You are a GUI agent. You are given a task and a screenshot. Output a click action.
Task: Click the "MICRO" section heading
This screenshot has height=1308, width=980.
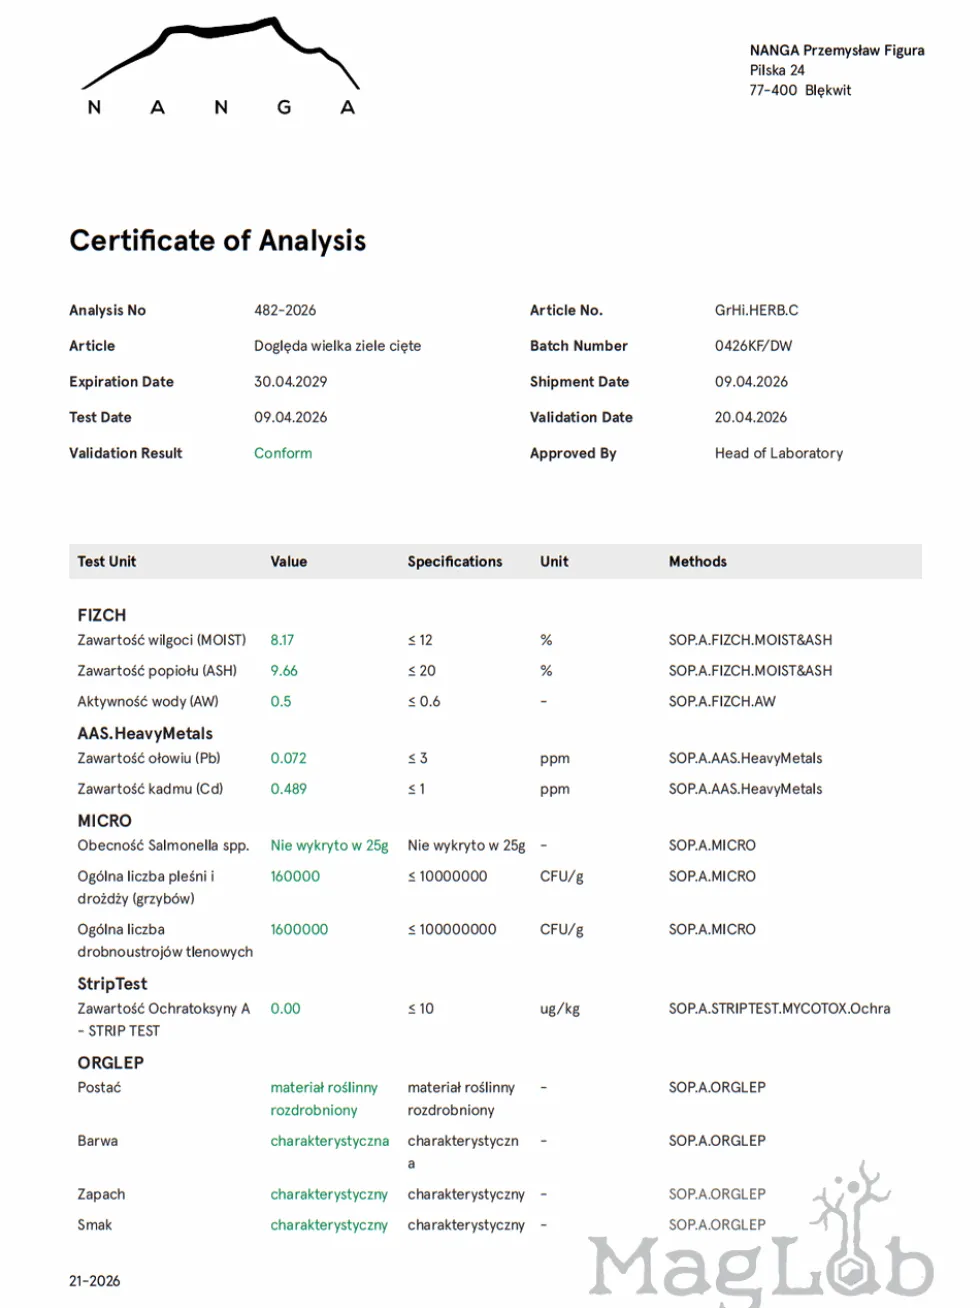[x=105, y=821]
